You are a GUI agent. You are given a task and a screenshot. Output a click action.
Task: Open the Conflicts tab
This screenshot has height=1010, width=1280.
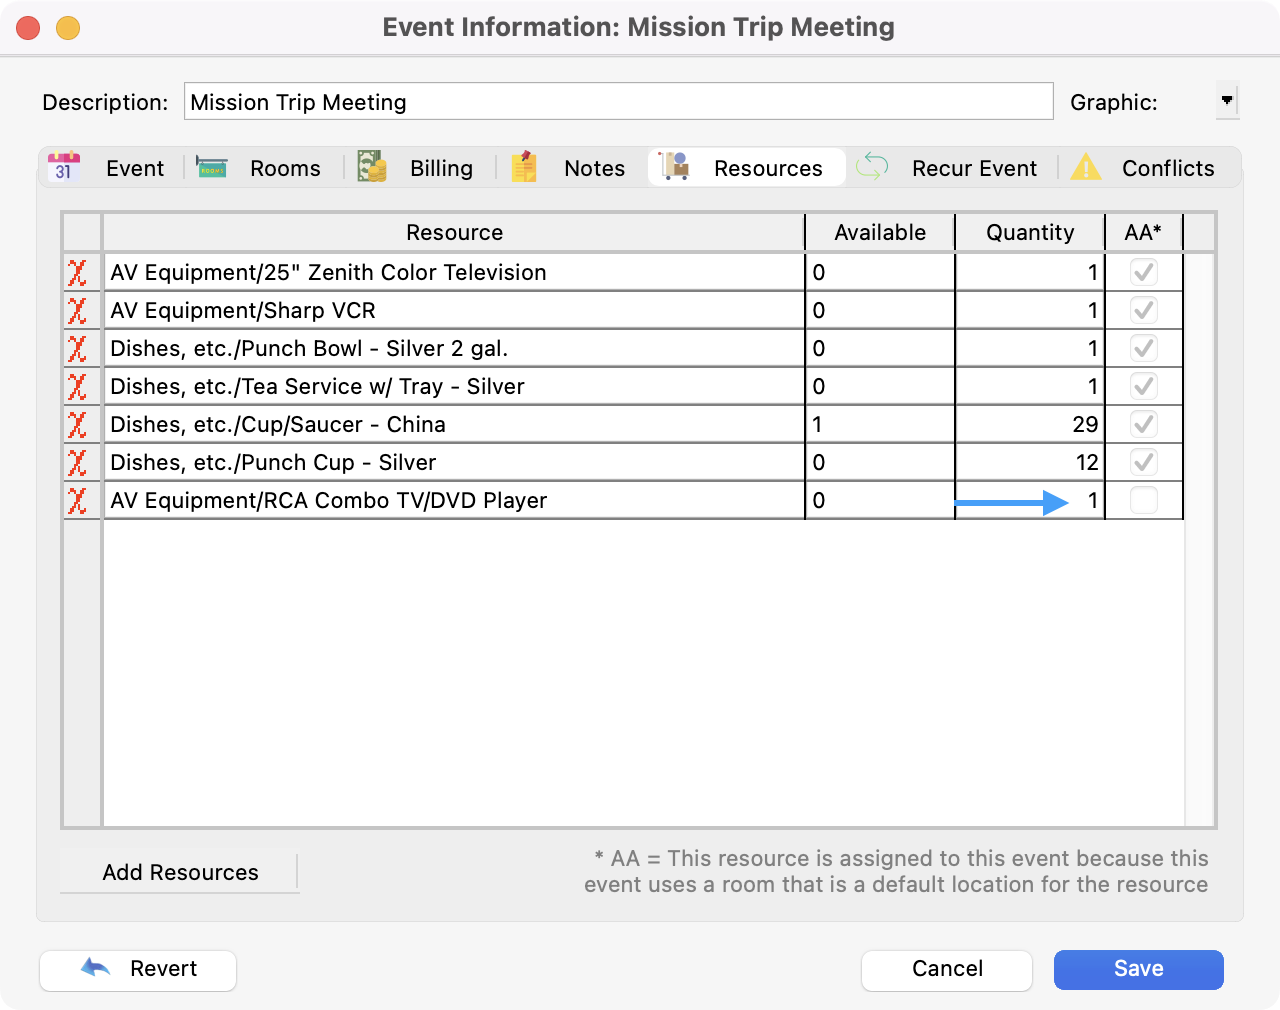pyautogui.click(x=1167, y=168)
